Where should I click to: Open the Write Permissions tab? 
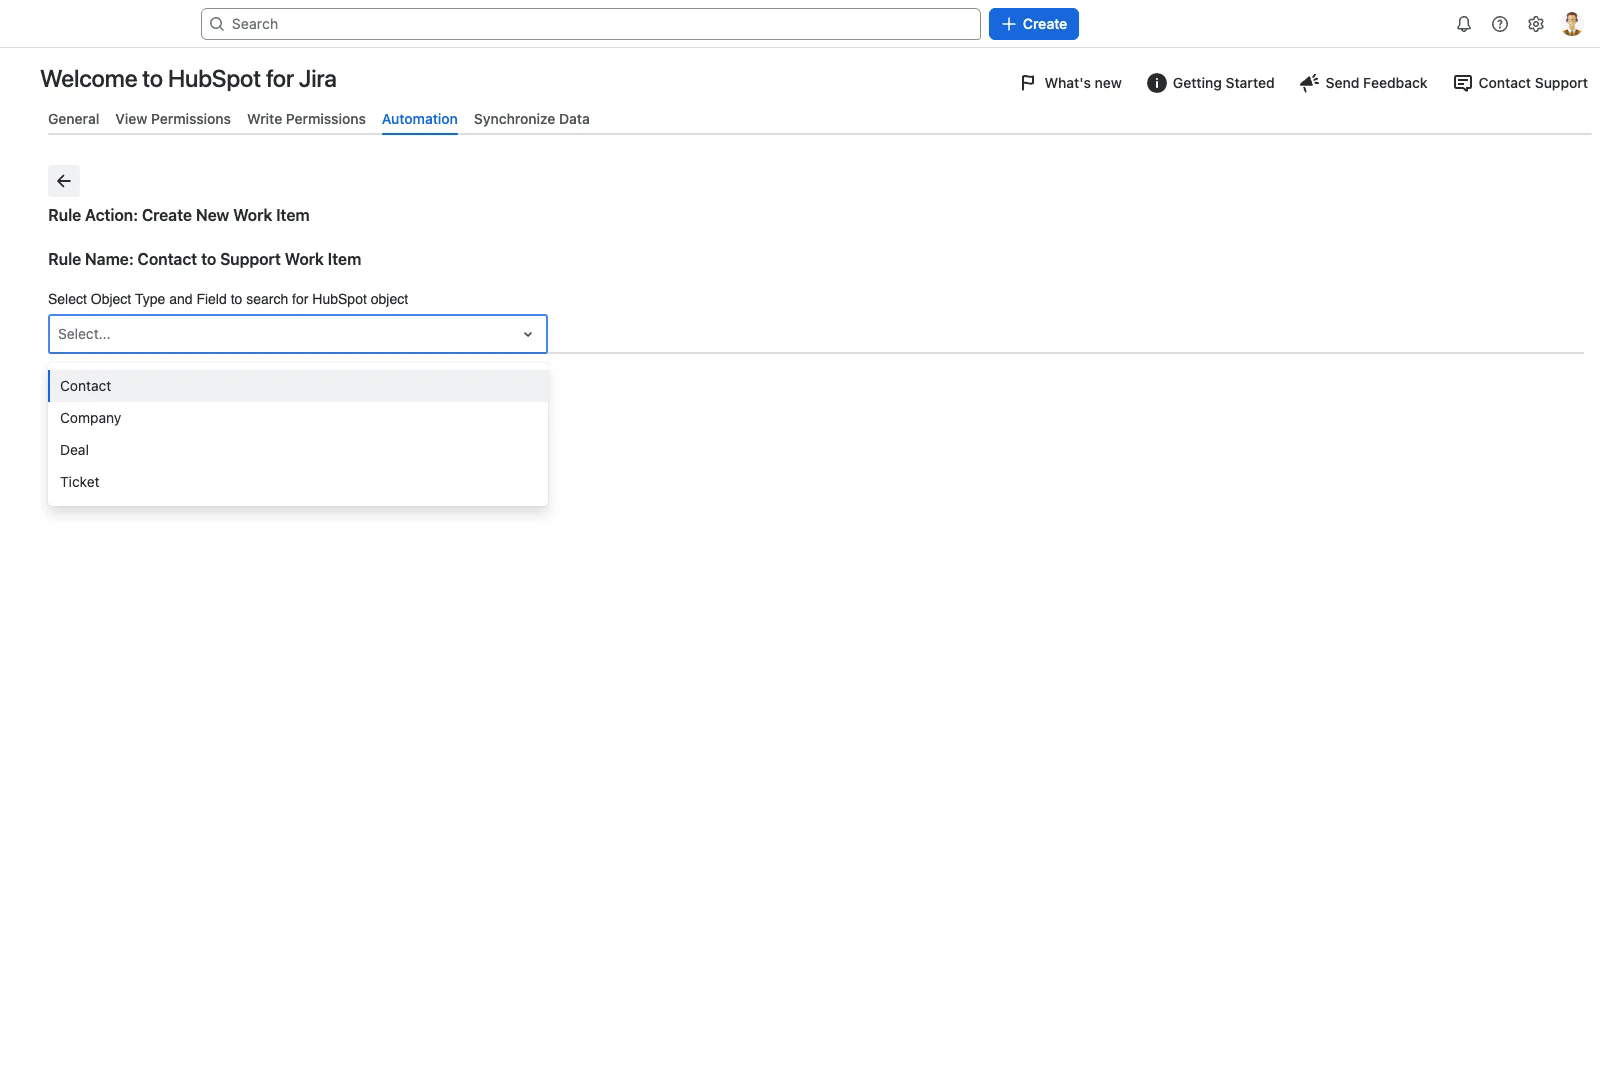(306, 119)
